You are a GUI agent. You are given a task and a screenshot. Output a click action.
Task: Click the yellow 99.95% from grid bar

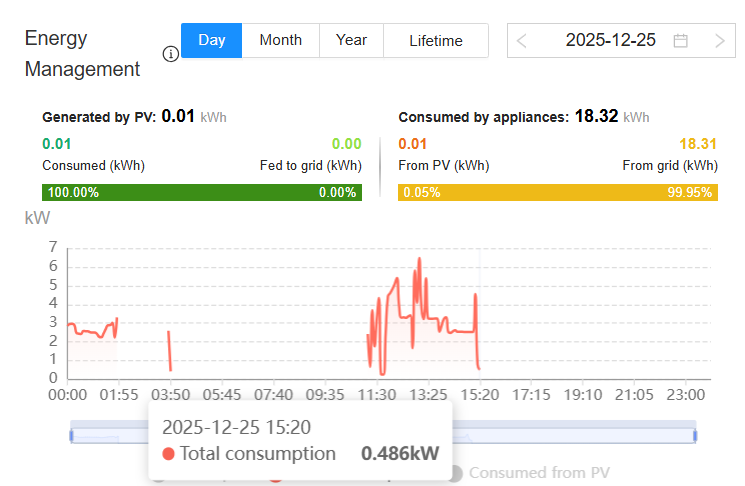[x=558, y=192]
